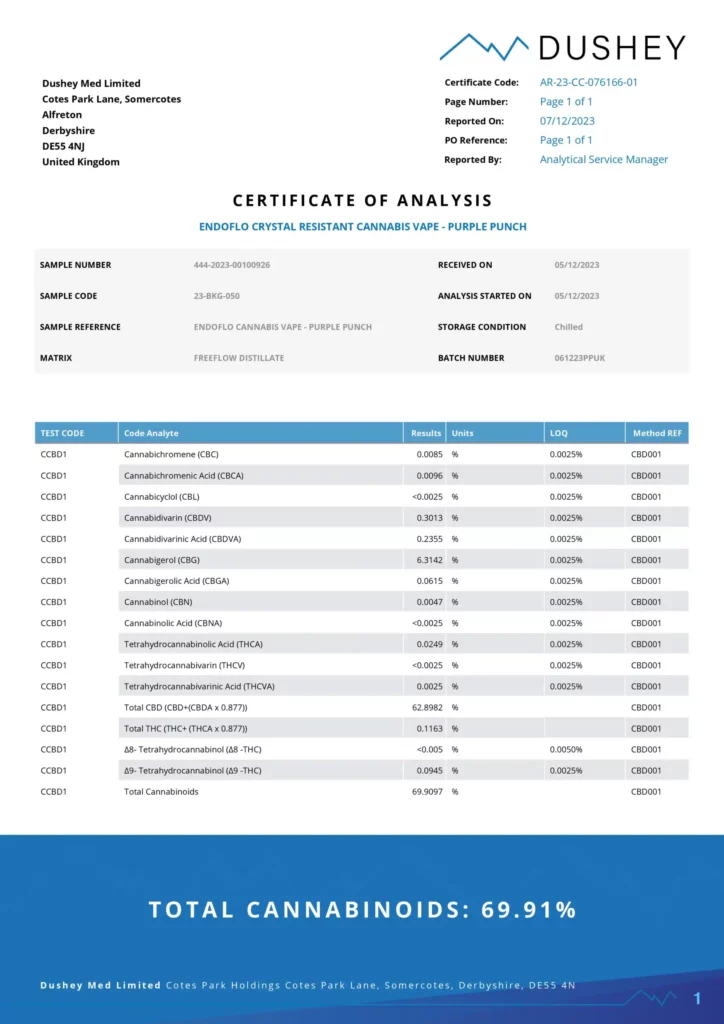Click the CBDV result value 0.3013
The width and height of the screenshot is (724, 1024).
pos(430,518)
